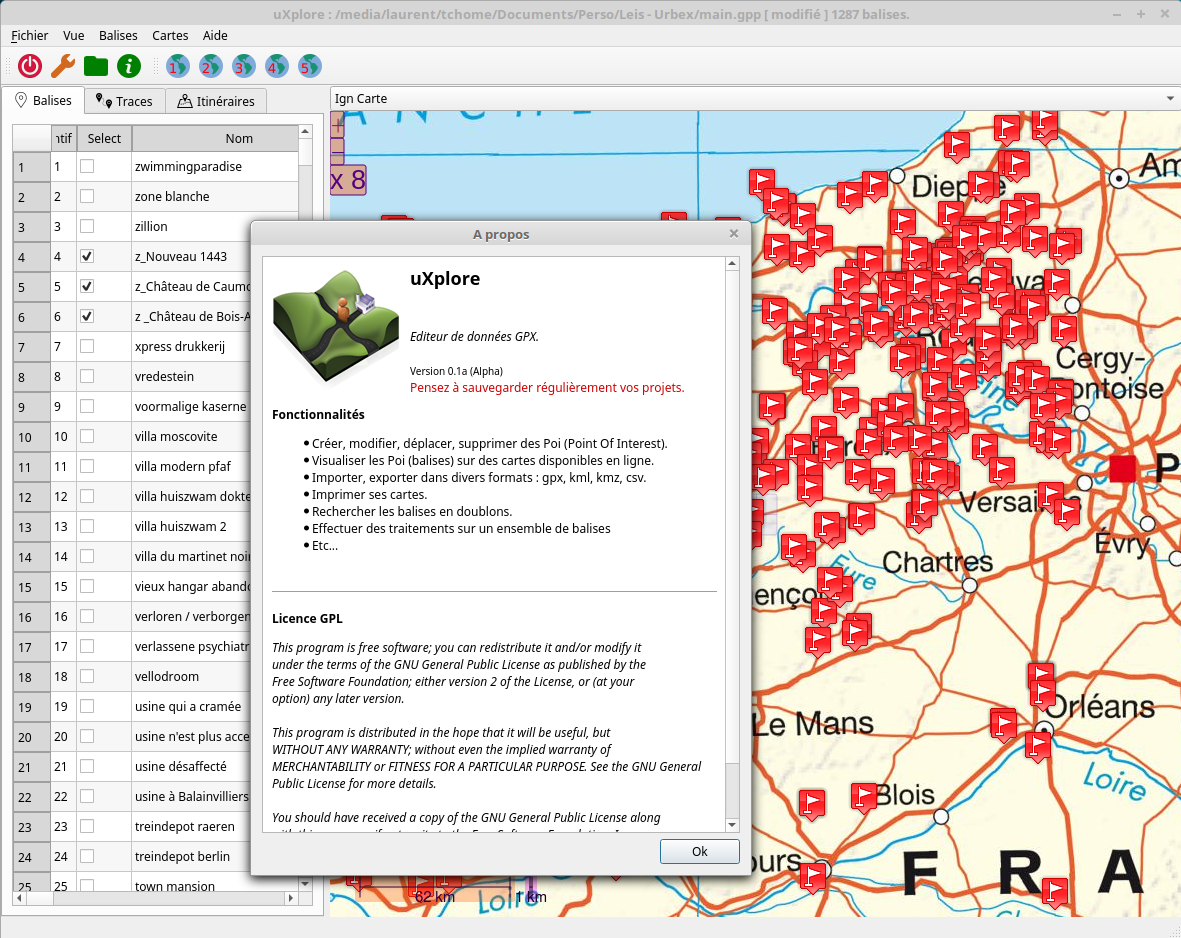Select globe map preset 1
Viewport: 1181px width, 938px height.
177,66
